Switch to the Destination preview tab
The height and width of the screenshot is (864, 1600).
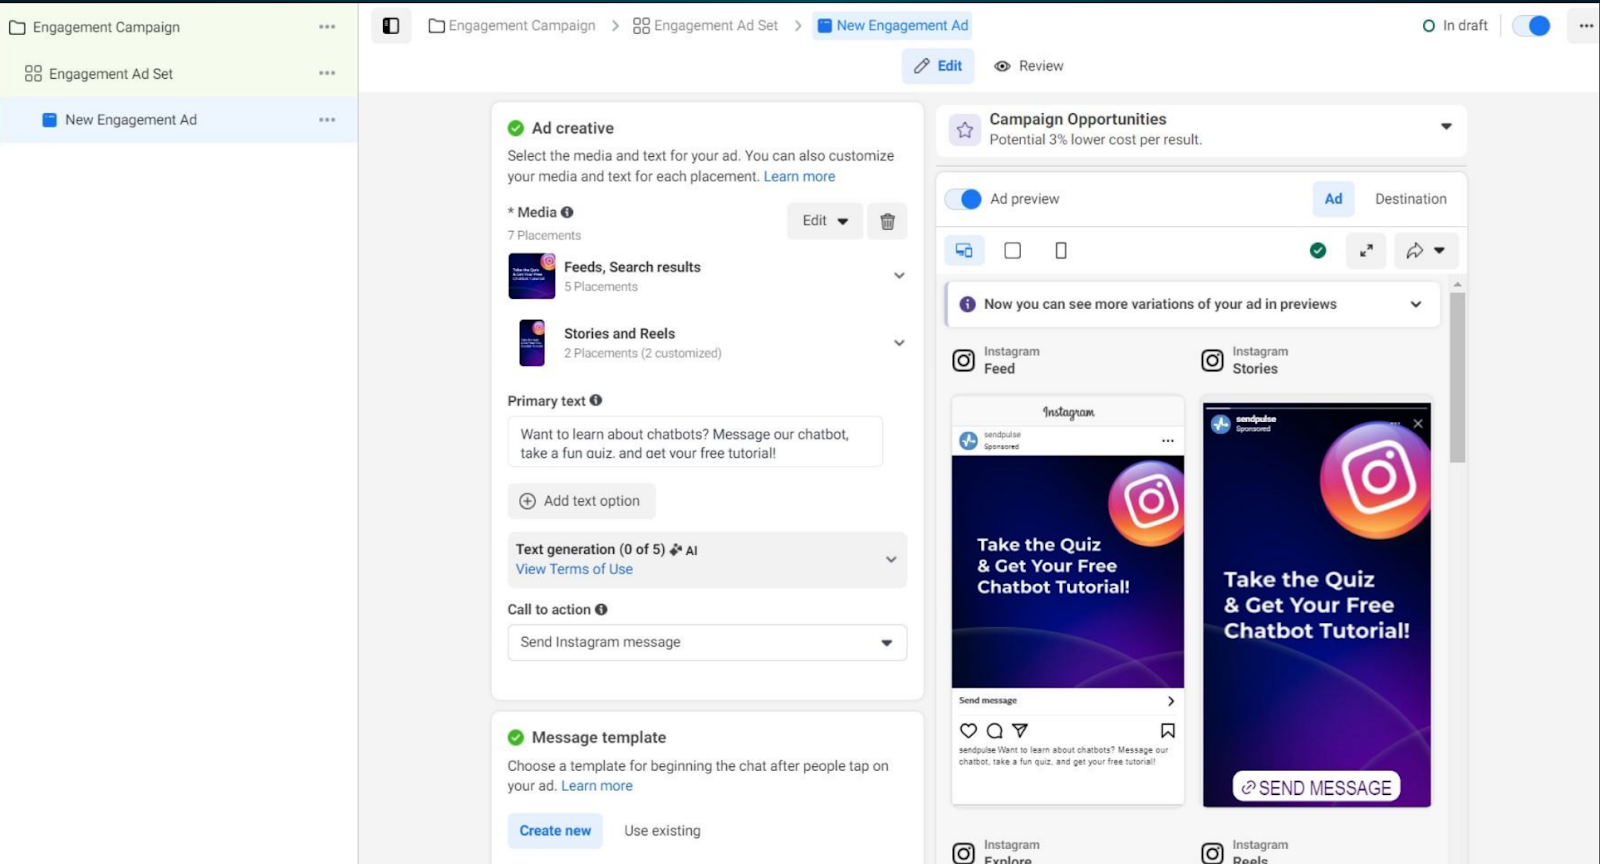coord(1410,199)
